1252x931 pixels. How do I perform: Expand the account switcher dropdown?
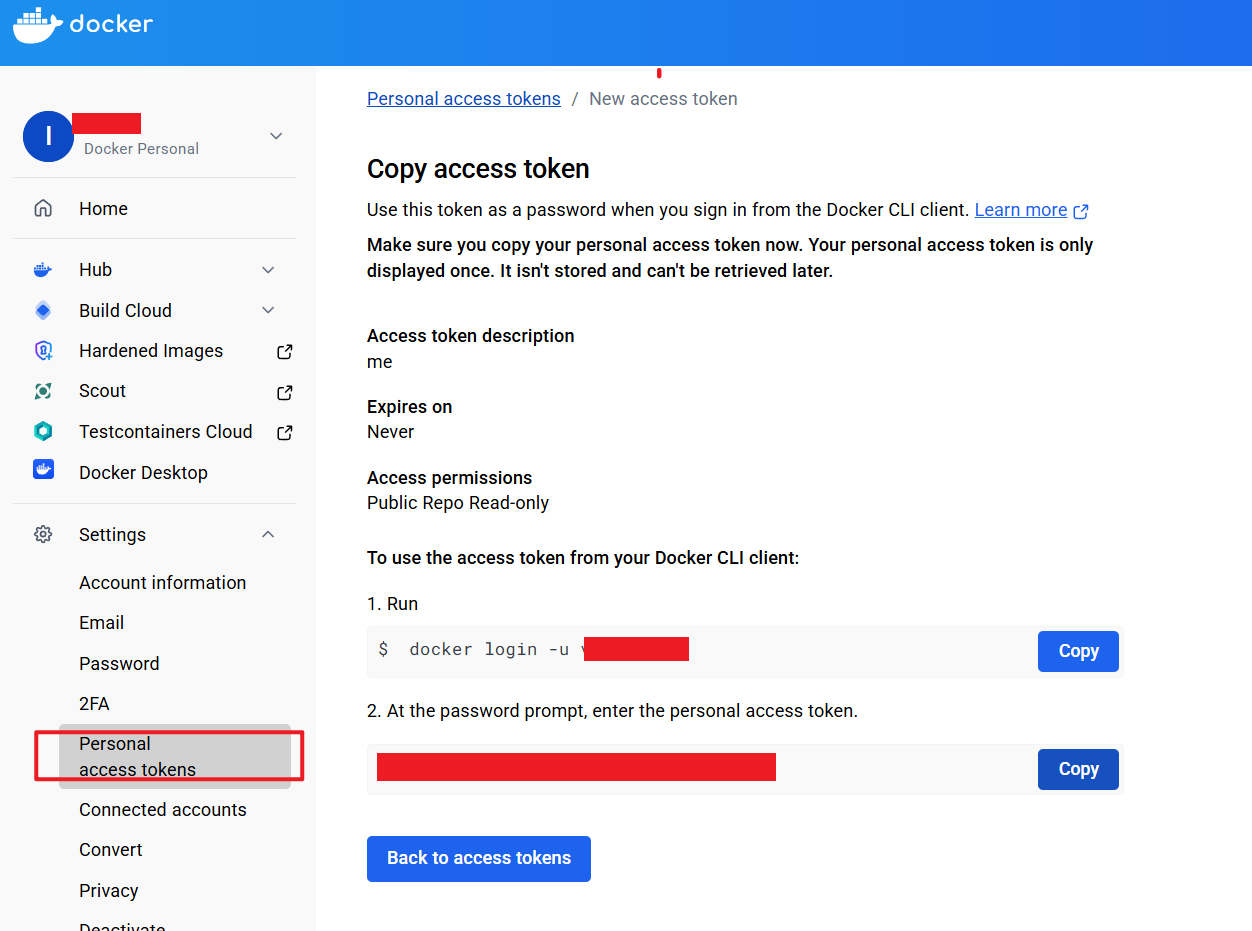coord(276,136)
